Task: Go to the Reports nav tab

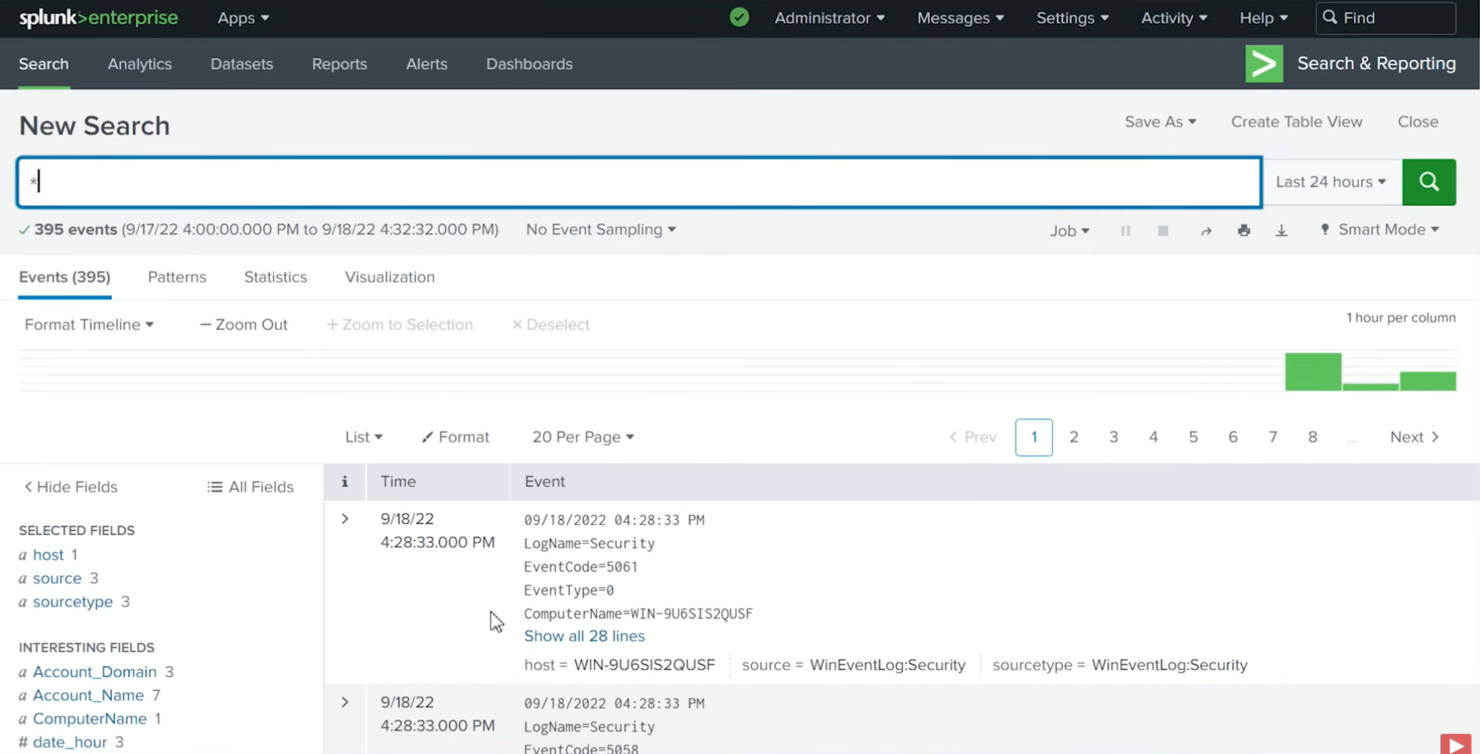Action: click(x=340, y=64)
